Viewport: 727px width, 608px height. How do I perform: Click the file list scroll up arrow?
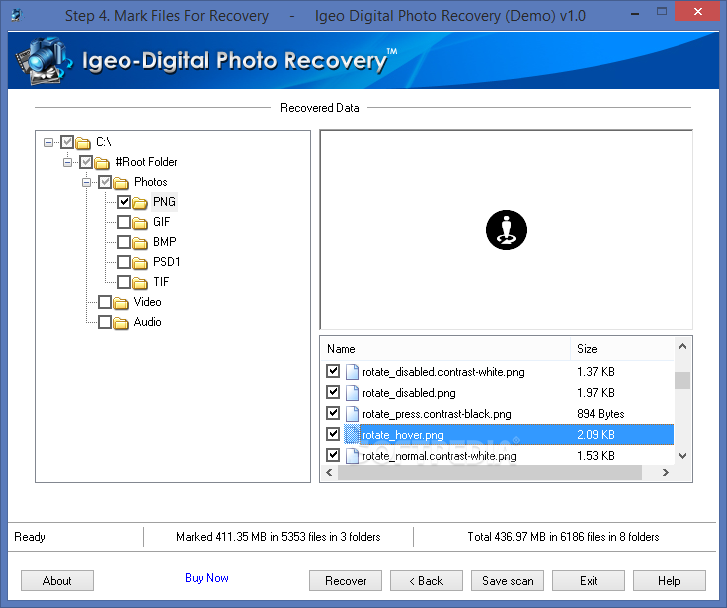pyautogui.click(x=682, y=346)
